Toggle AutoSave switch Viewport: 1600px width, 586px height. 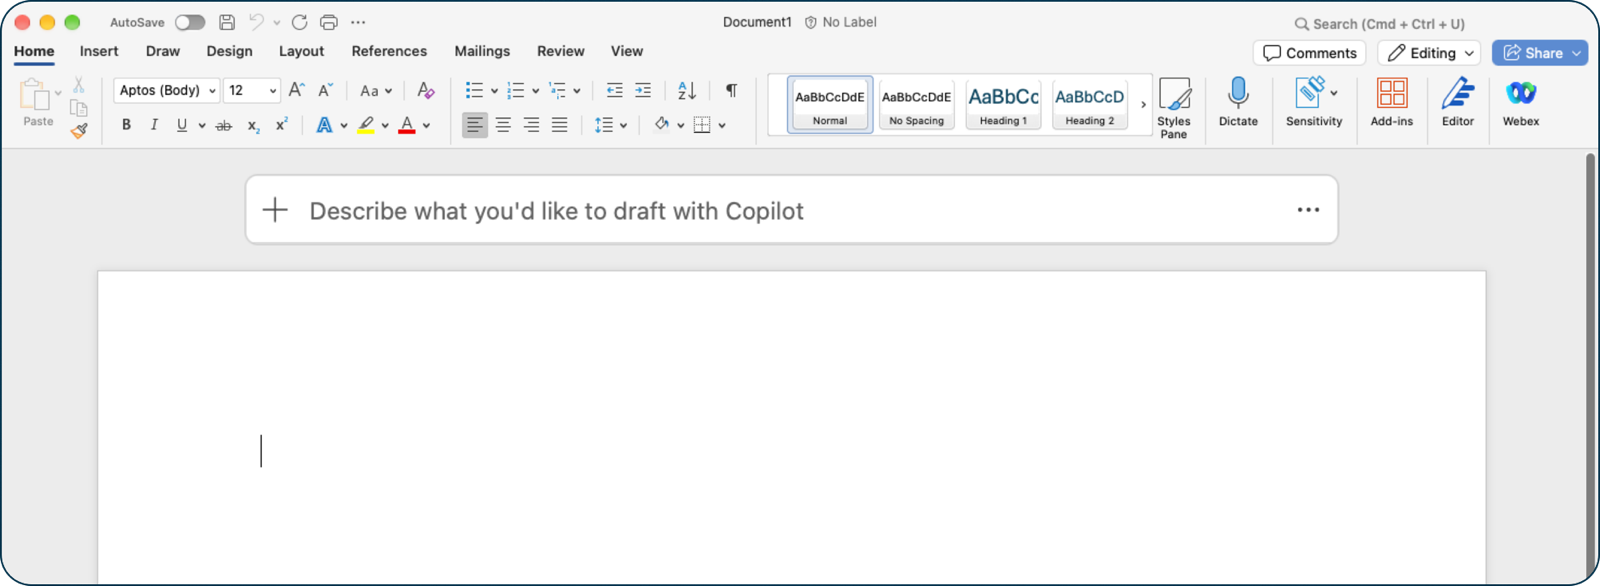[x=190, y=22]
